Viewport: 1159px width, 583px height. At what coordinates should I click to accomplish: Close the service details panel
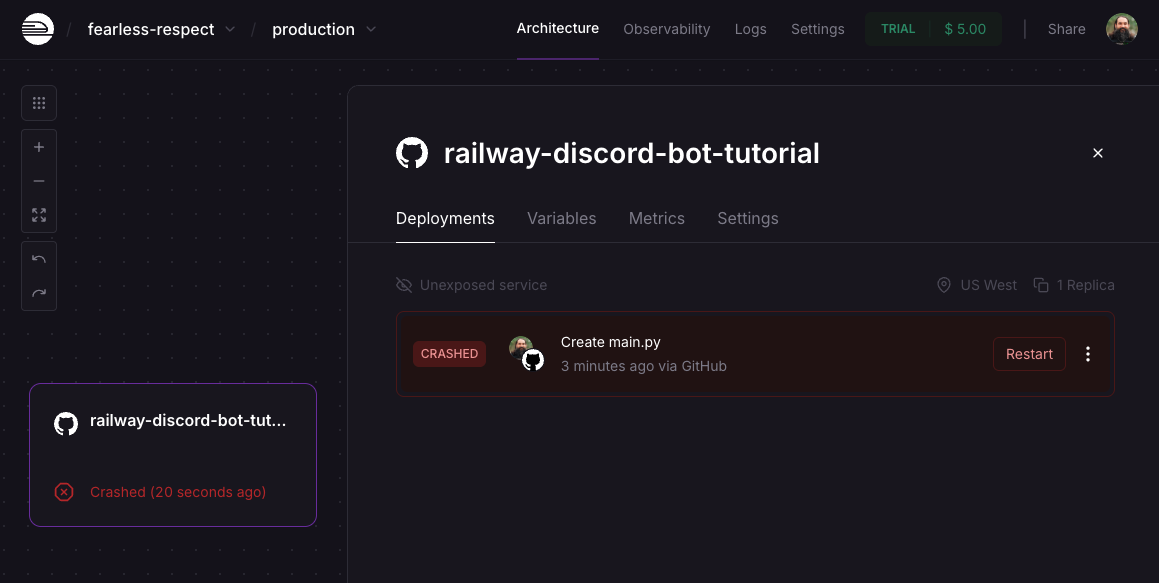click(1097, 153)
